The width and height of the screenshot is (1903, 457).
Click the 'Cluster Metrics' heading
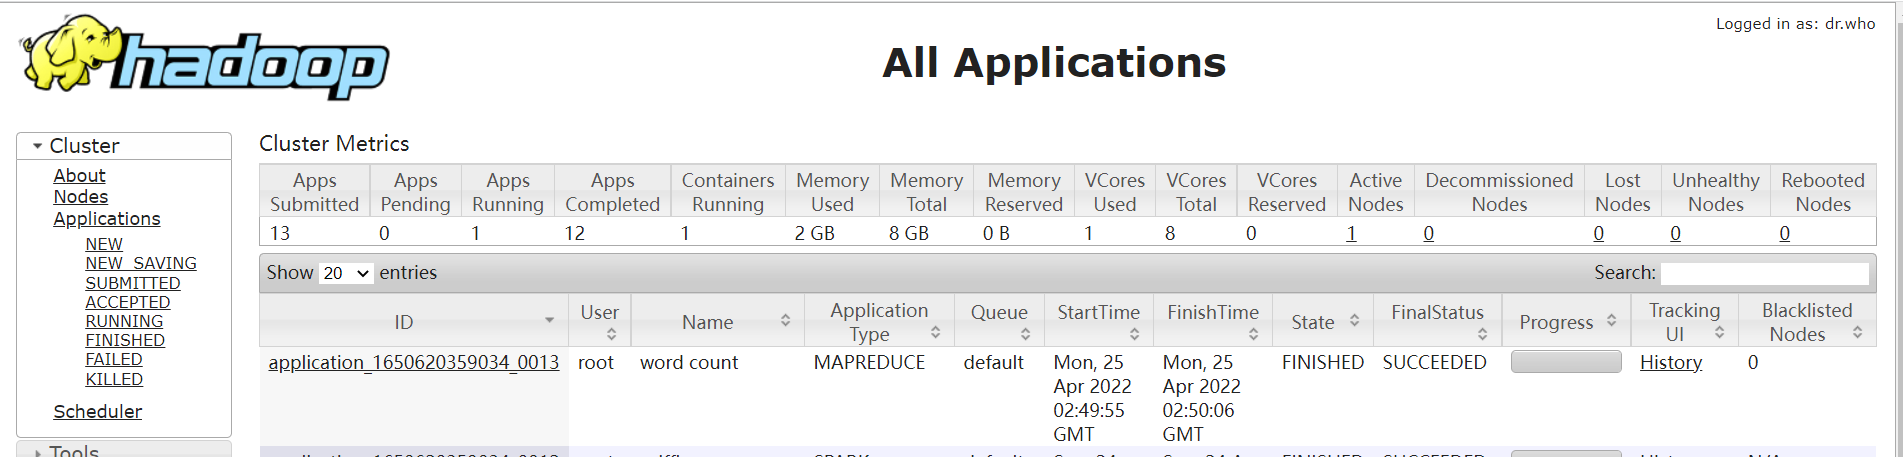334,144
